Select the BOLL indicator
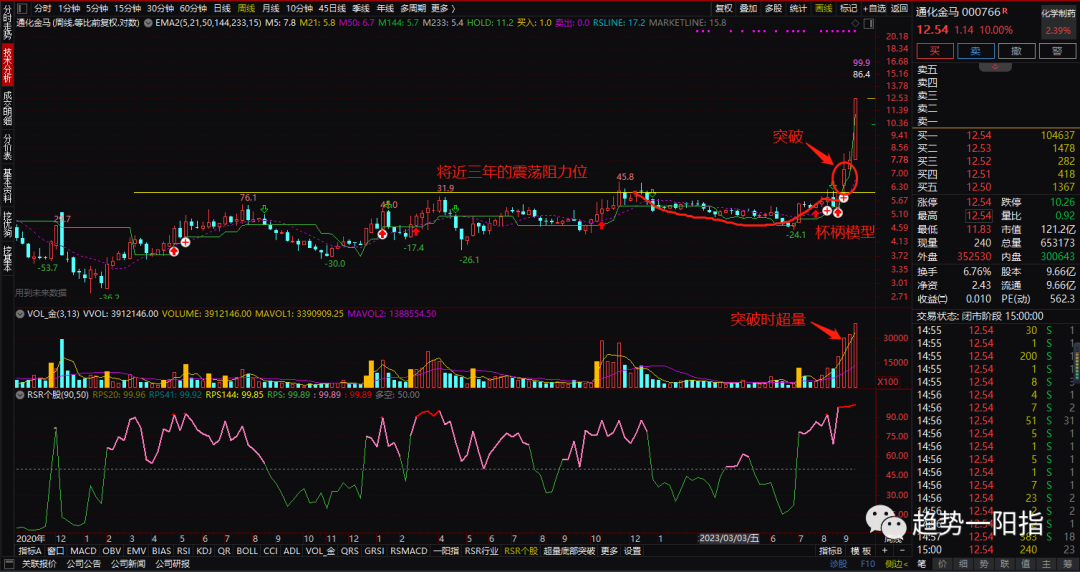 (x=247, y=551)
